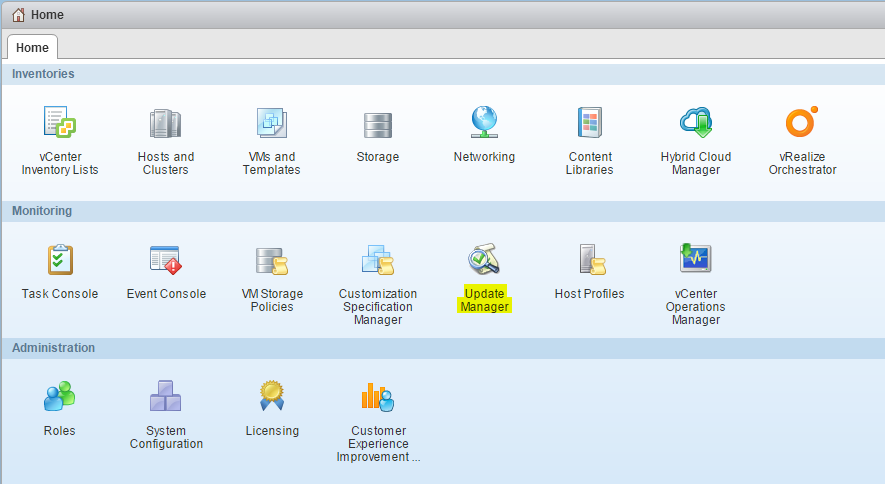This screenshot has height=484, width=885.
Task: Select the Home tab
Action: [32, 48]
